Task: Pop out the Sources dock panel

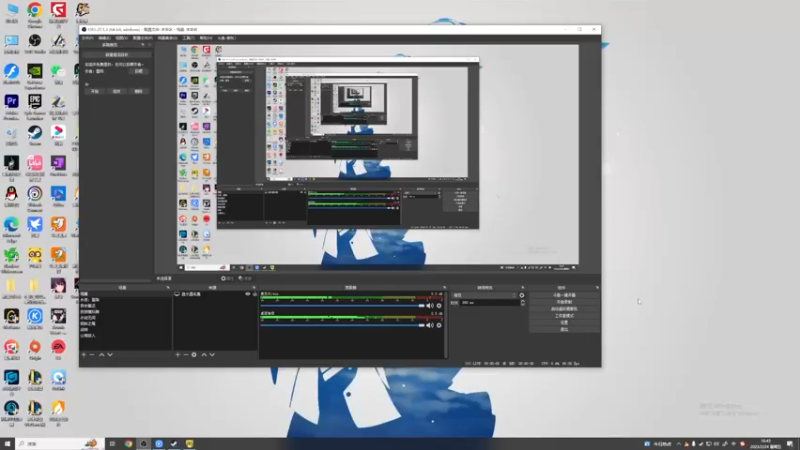Action: click(254, 288)
